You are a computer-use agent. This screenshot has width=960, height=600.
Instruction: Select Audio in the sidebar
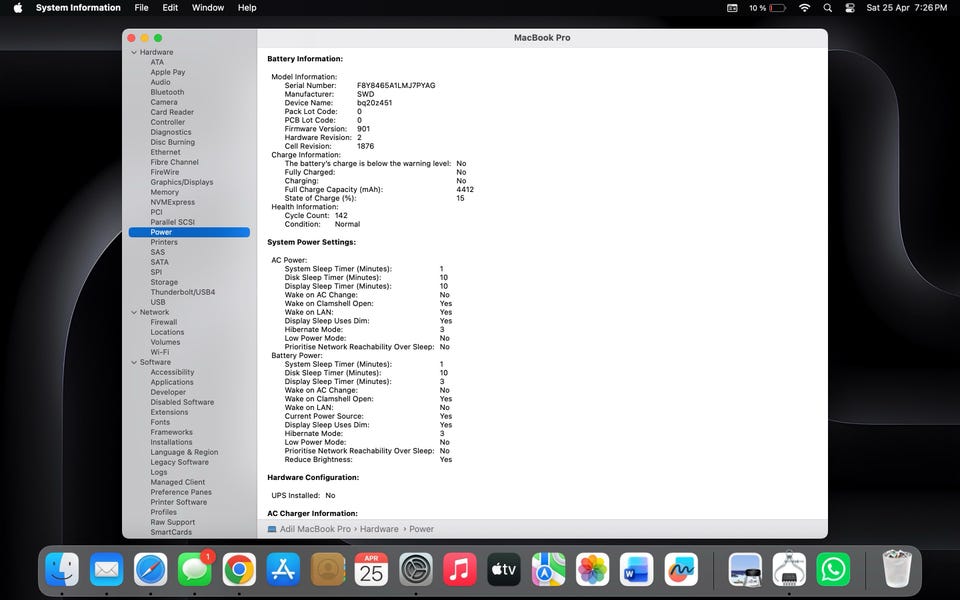[160, 82]
